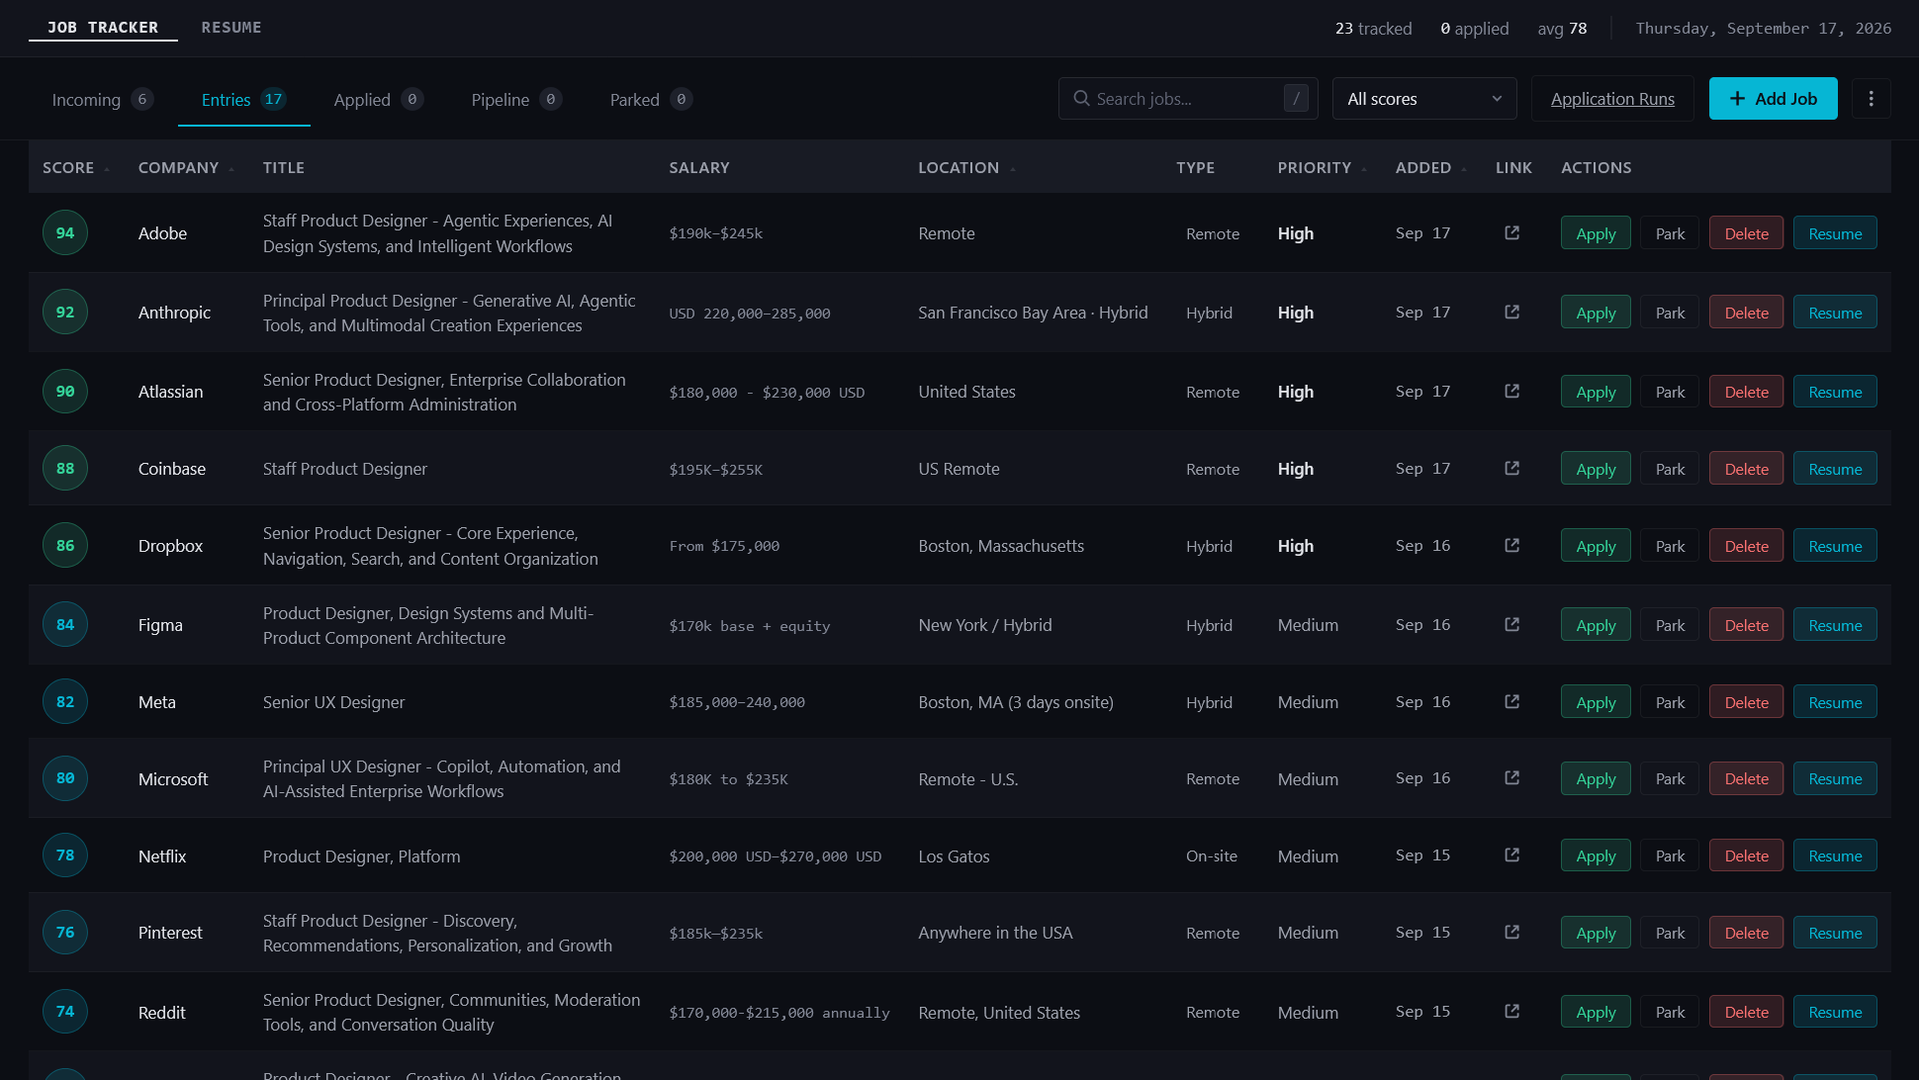1920x1080 pixels.
Task: Open external link for Coinbase job
Action: pyautogui.click(x=1512, y=468)
